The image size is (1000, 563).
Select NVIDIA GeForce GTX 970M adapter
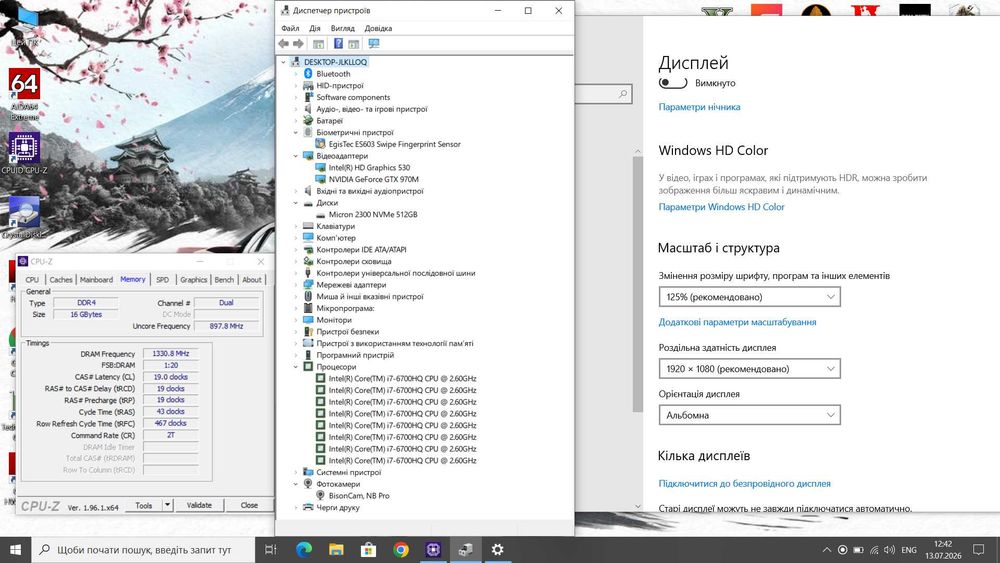coord(373,179)
